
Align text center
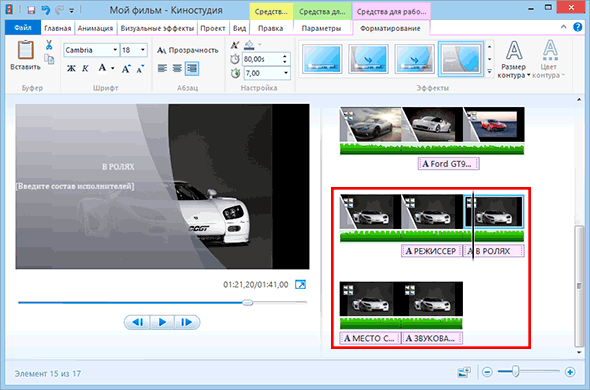[x=177, y=69]
